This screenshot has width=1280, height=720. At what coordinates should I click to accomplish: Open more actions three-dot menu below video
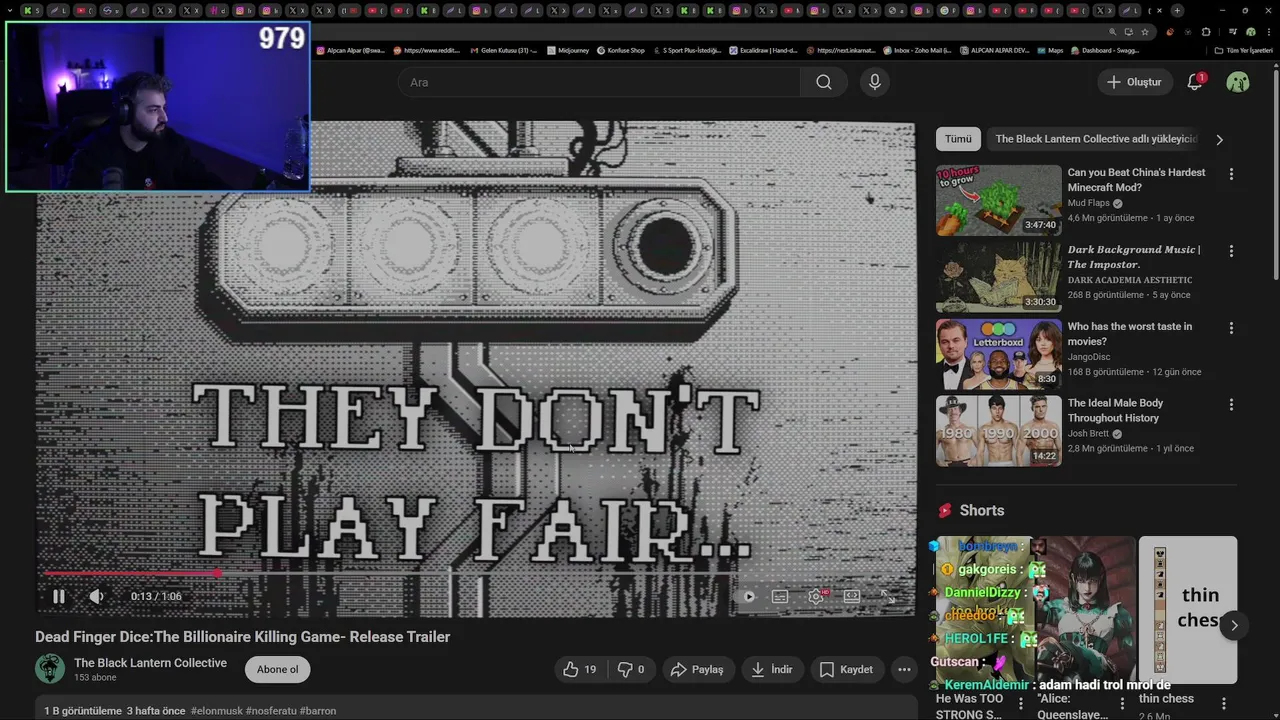click(x=904, y=669)
